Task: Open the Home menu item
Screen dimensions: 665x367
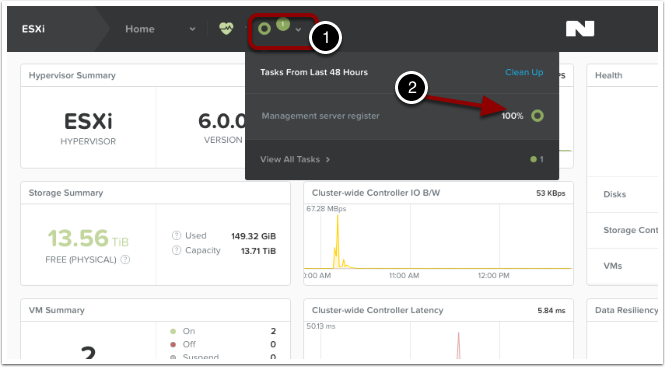Action: [x=140, y=29]
